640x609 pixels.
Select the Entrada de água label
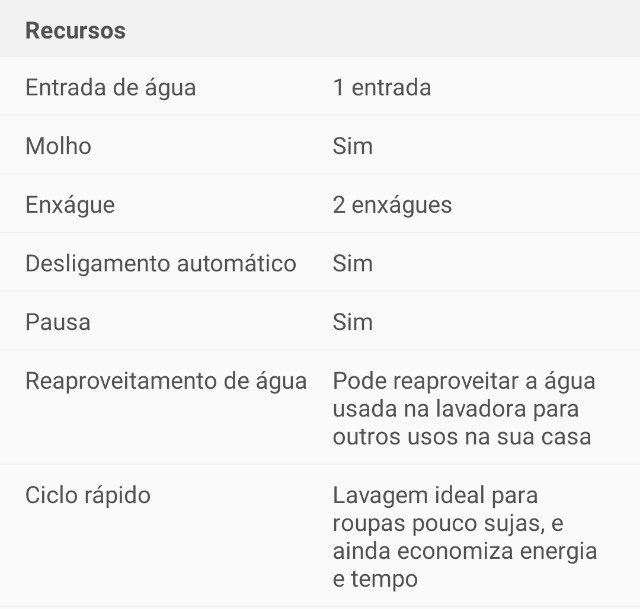[x=111, y=88]
